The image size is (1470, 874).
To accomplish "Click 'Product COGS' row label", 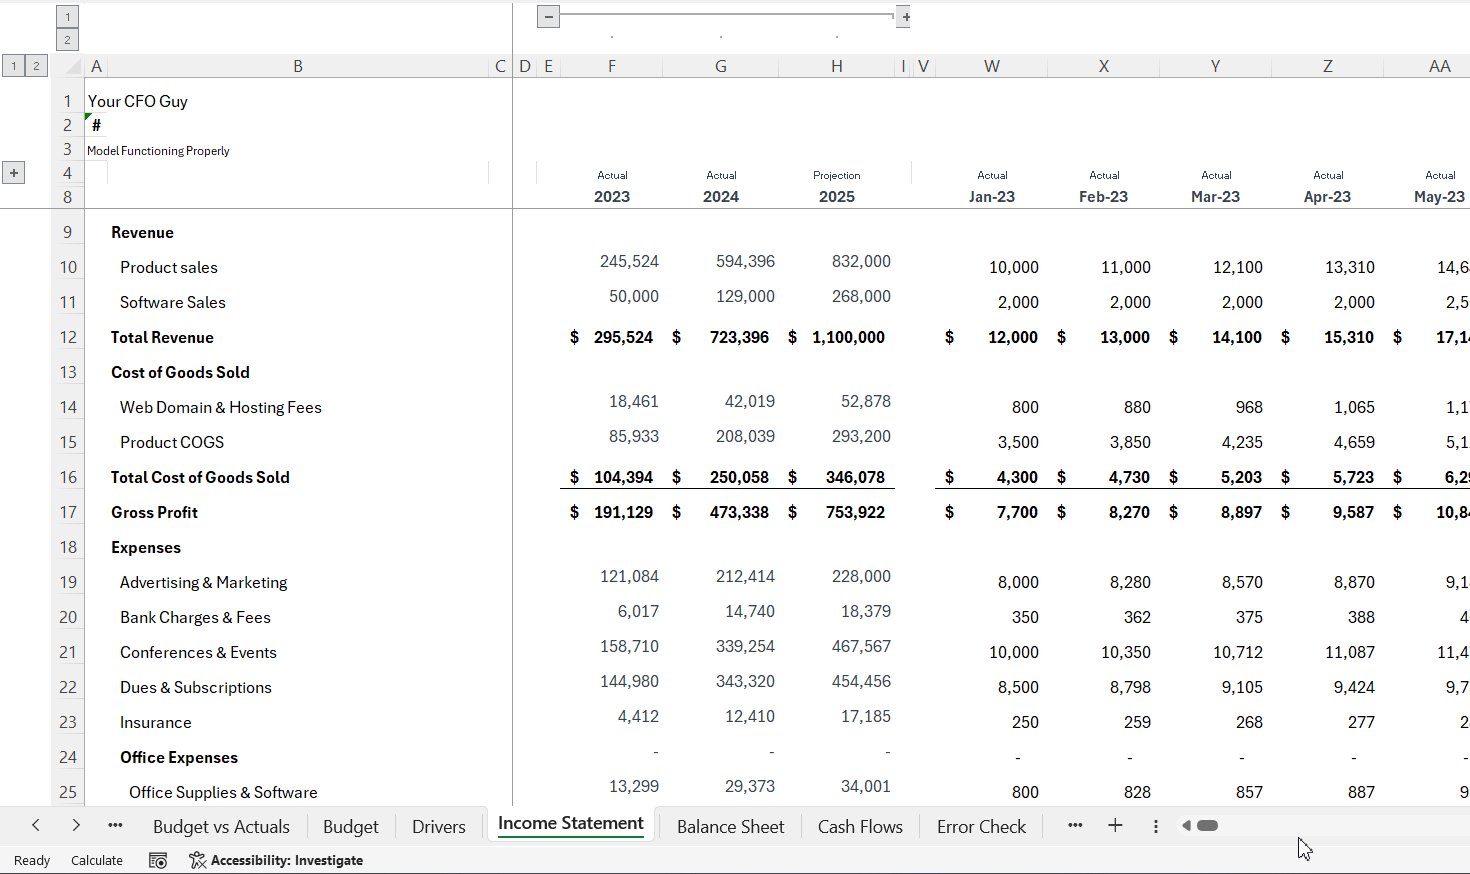I will coord(172,442).
